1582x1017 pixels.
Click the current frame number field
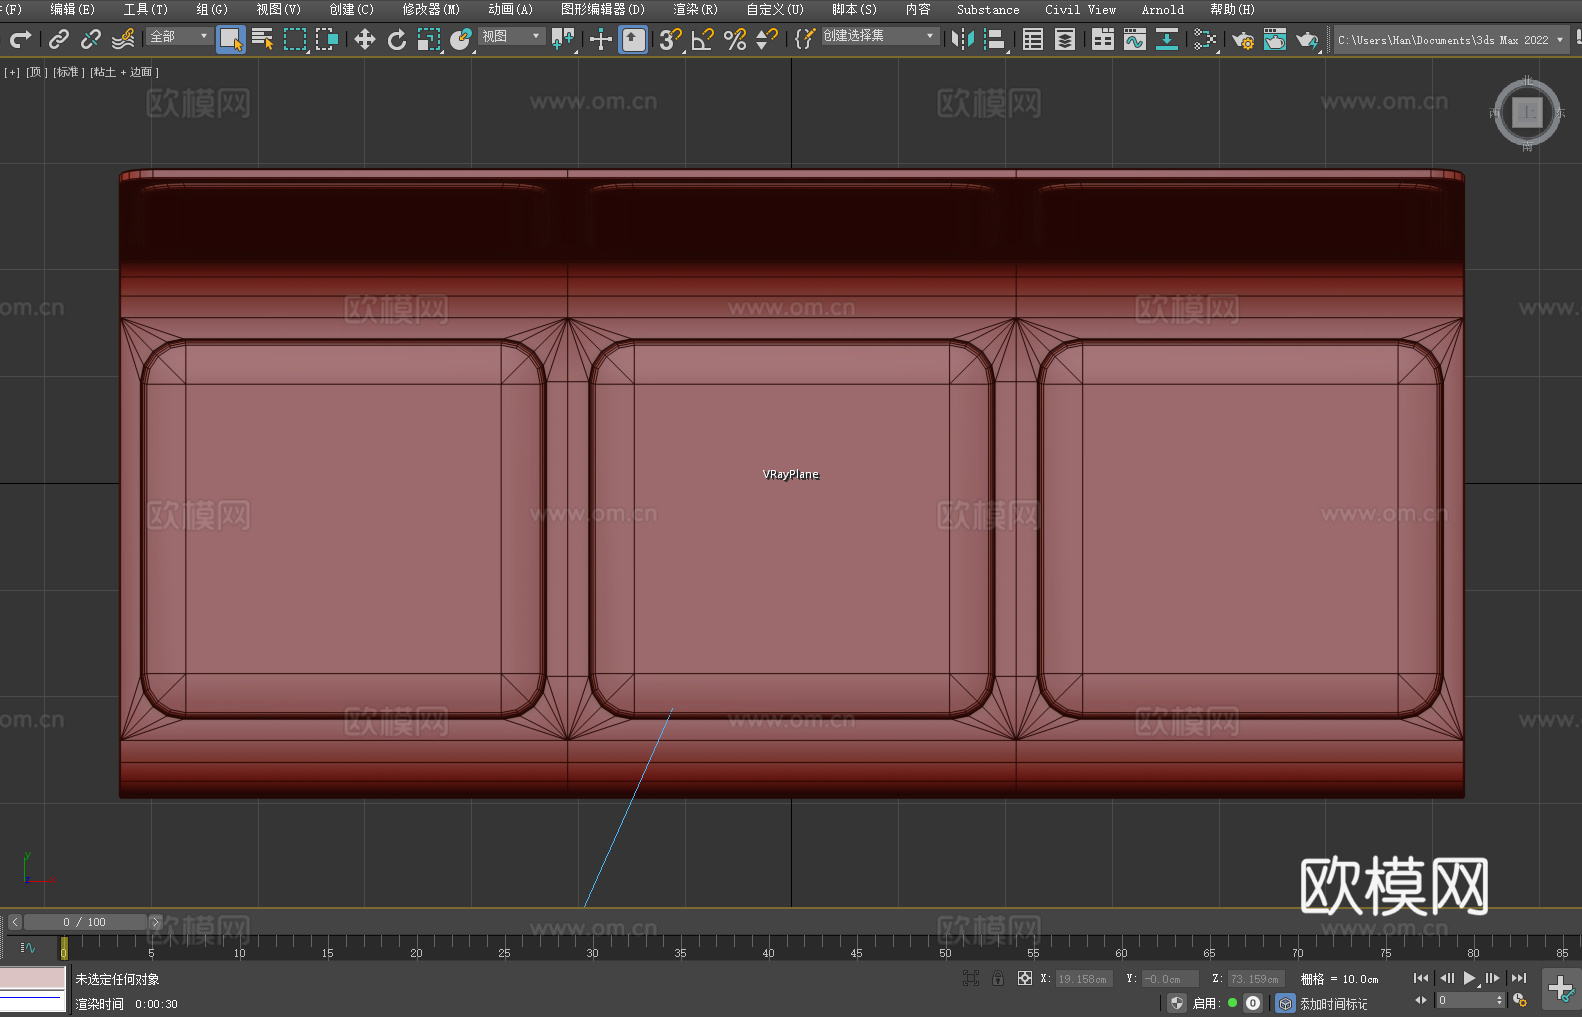pyautogui.click(x=1470, y=1000)
